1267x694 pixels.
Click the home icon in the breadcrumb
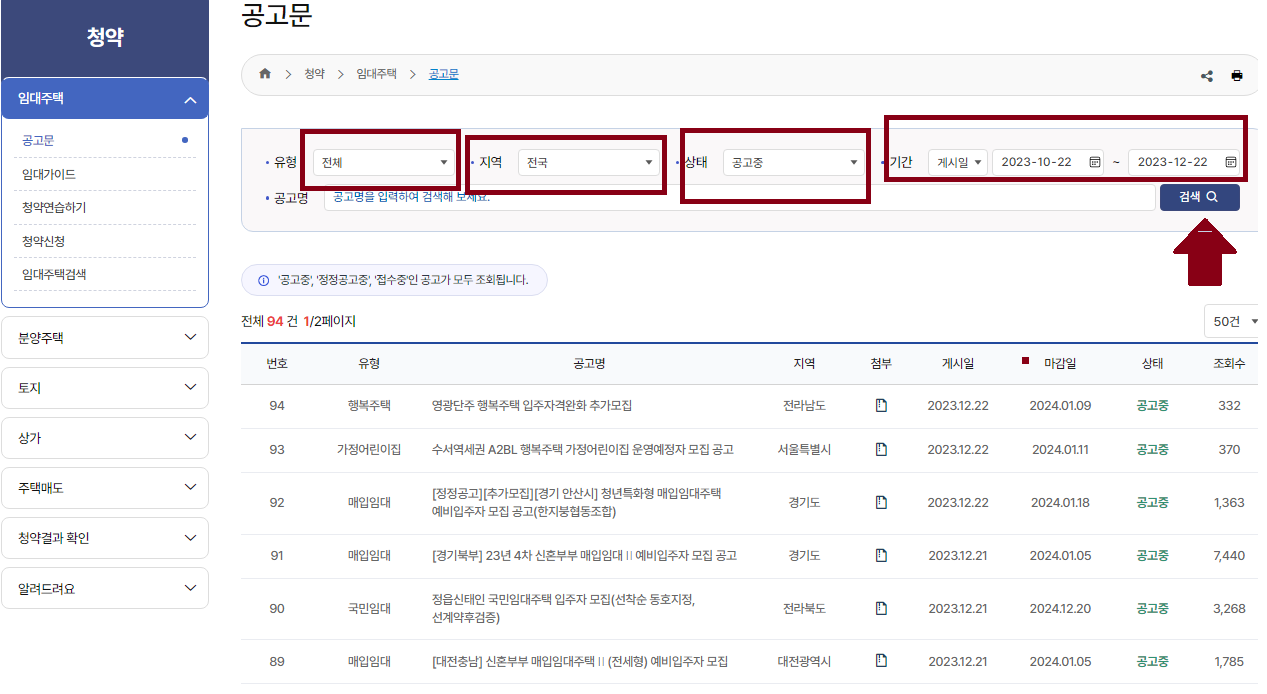pyautogui.click(x=264, y=73)
